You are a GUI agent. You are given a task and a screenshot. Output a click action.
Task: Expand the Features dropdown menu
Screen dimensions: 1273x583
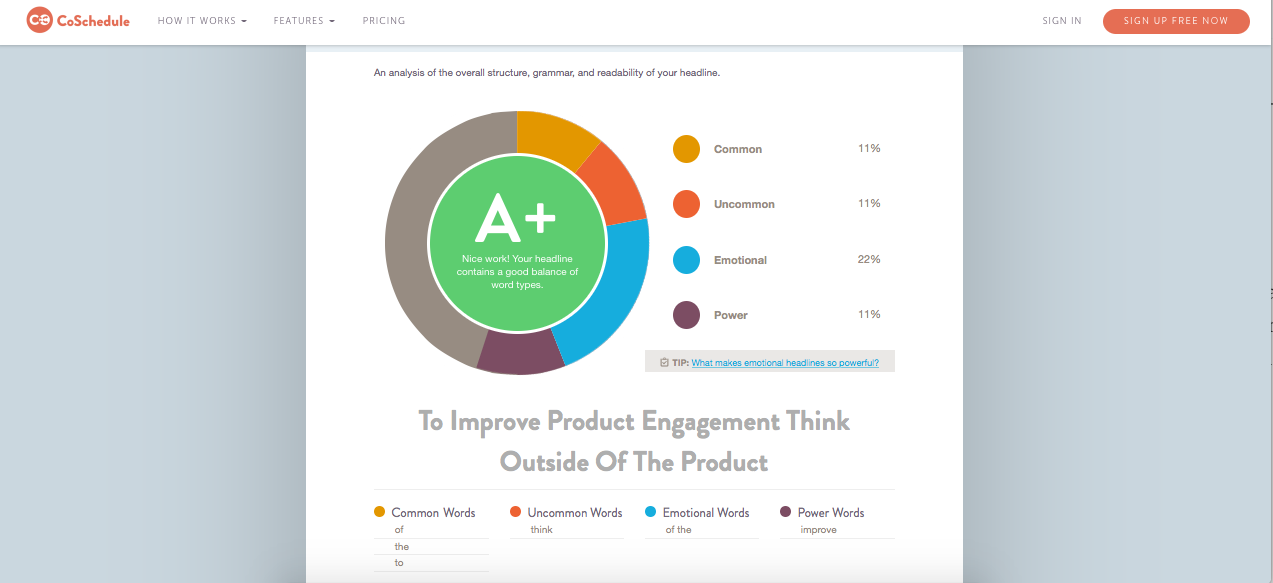click(304, 21)
